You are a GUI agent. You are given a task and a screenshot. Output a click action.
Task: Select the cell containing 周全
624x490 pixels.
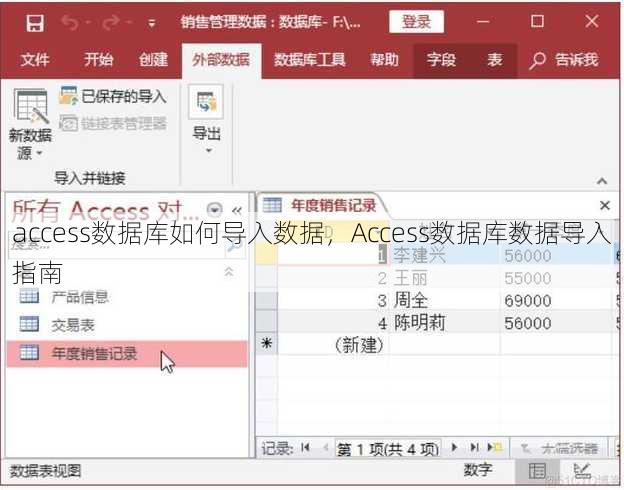pyautogui.click(x=444, y=300)
